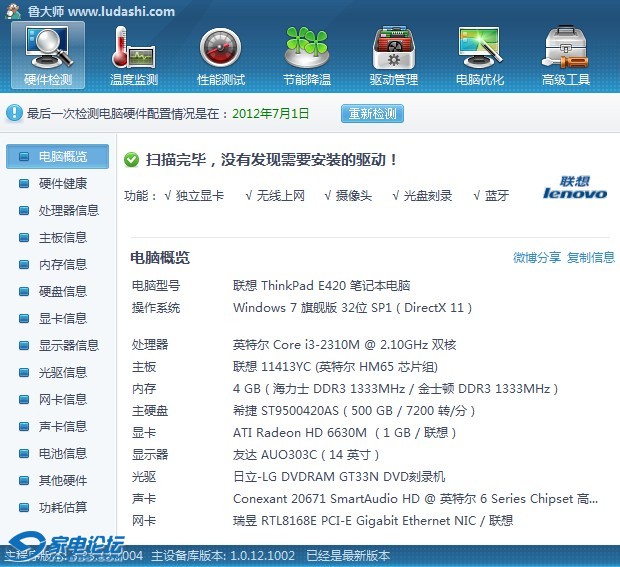Click the icon beside 电池信息
Image resolution: width=620 pixels, height=567 pixels.
(24, 453)
